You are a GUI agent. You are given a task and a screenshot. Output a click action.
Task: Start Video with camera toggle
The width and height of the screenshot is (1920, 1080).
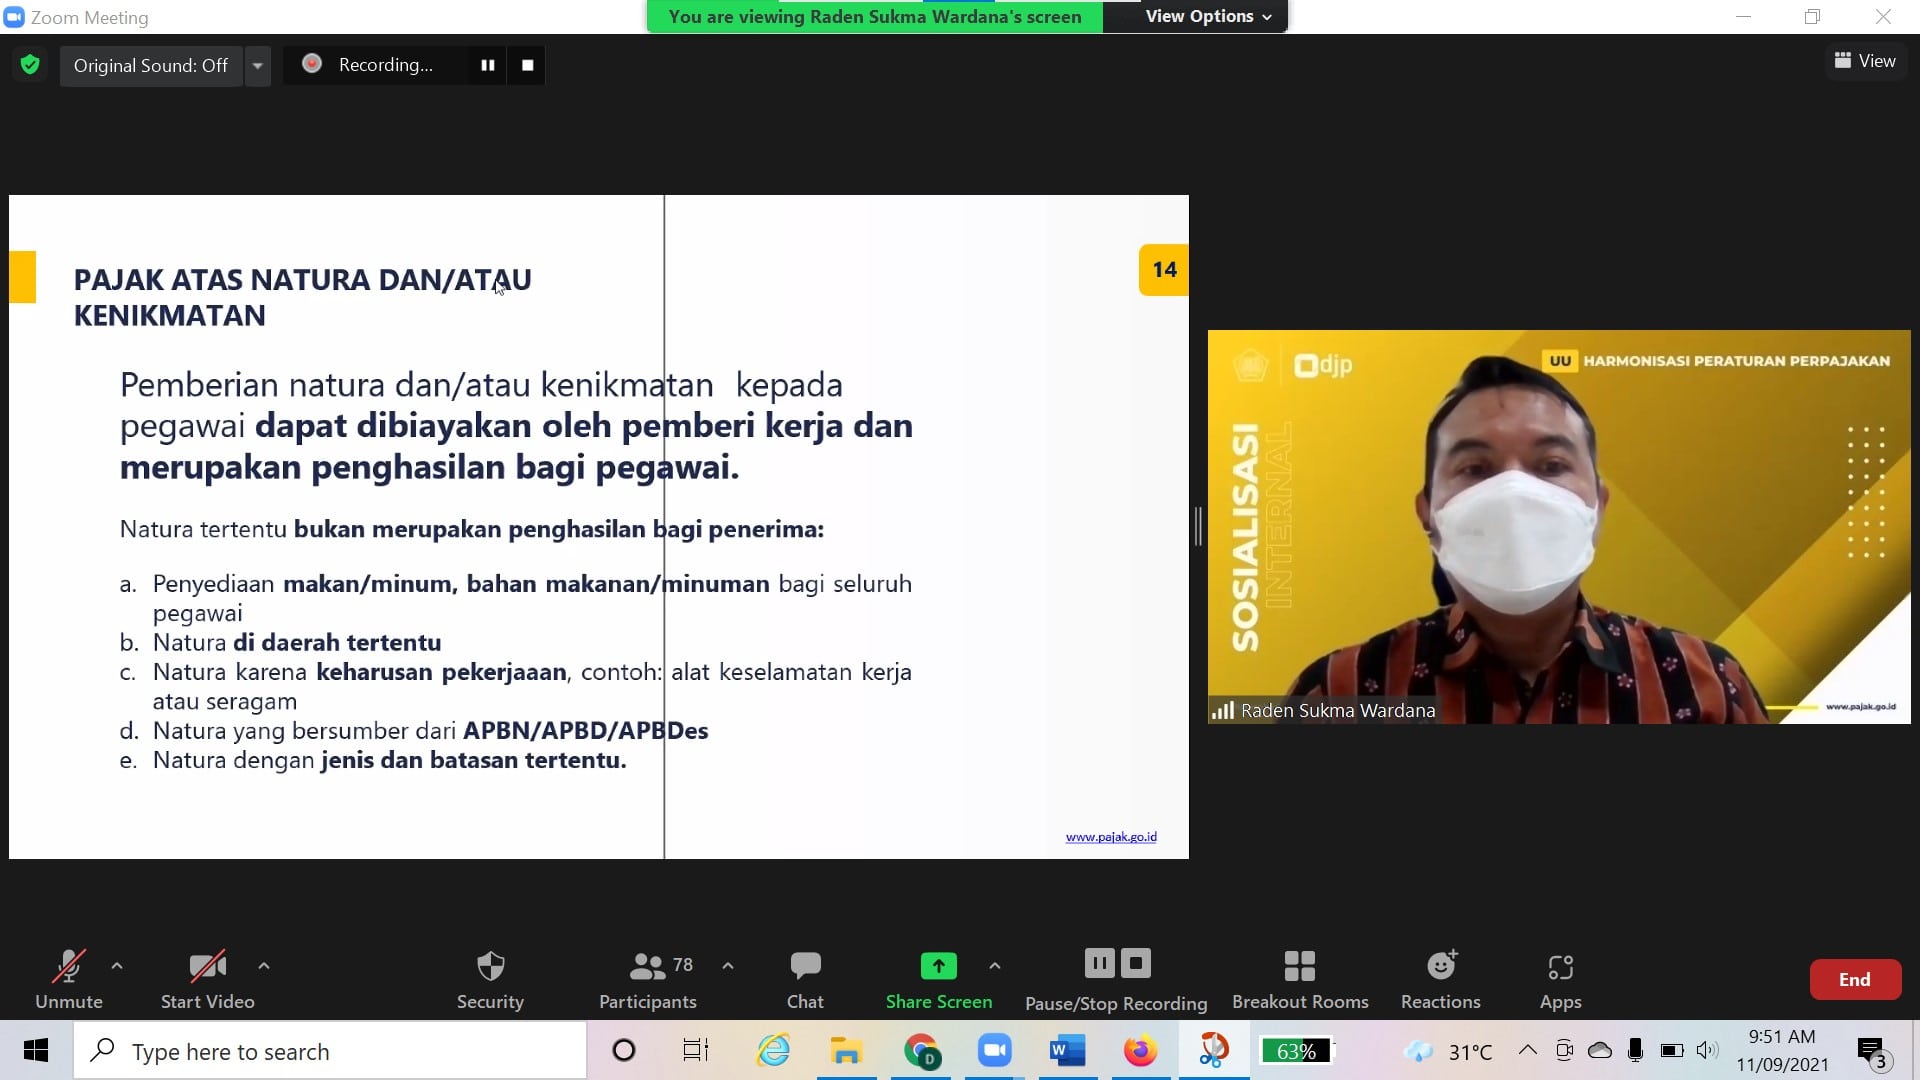[x=207, y=979]
